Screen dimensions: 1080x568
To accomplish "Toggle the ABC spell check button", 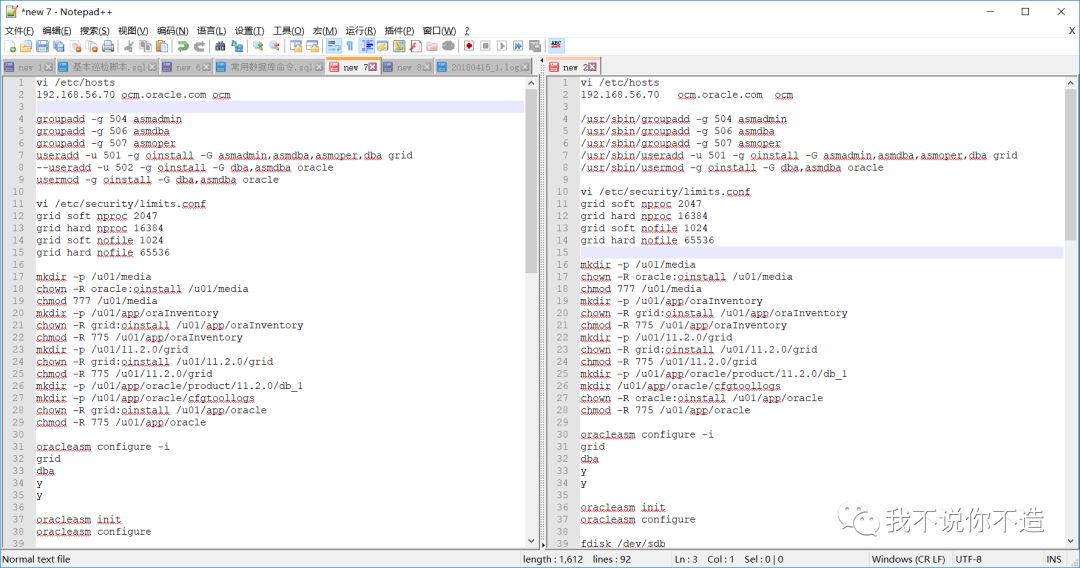I will pyautogui.click(x=556, y=46).
